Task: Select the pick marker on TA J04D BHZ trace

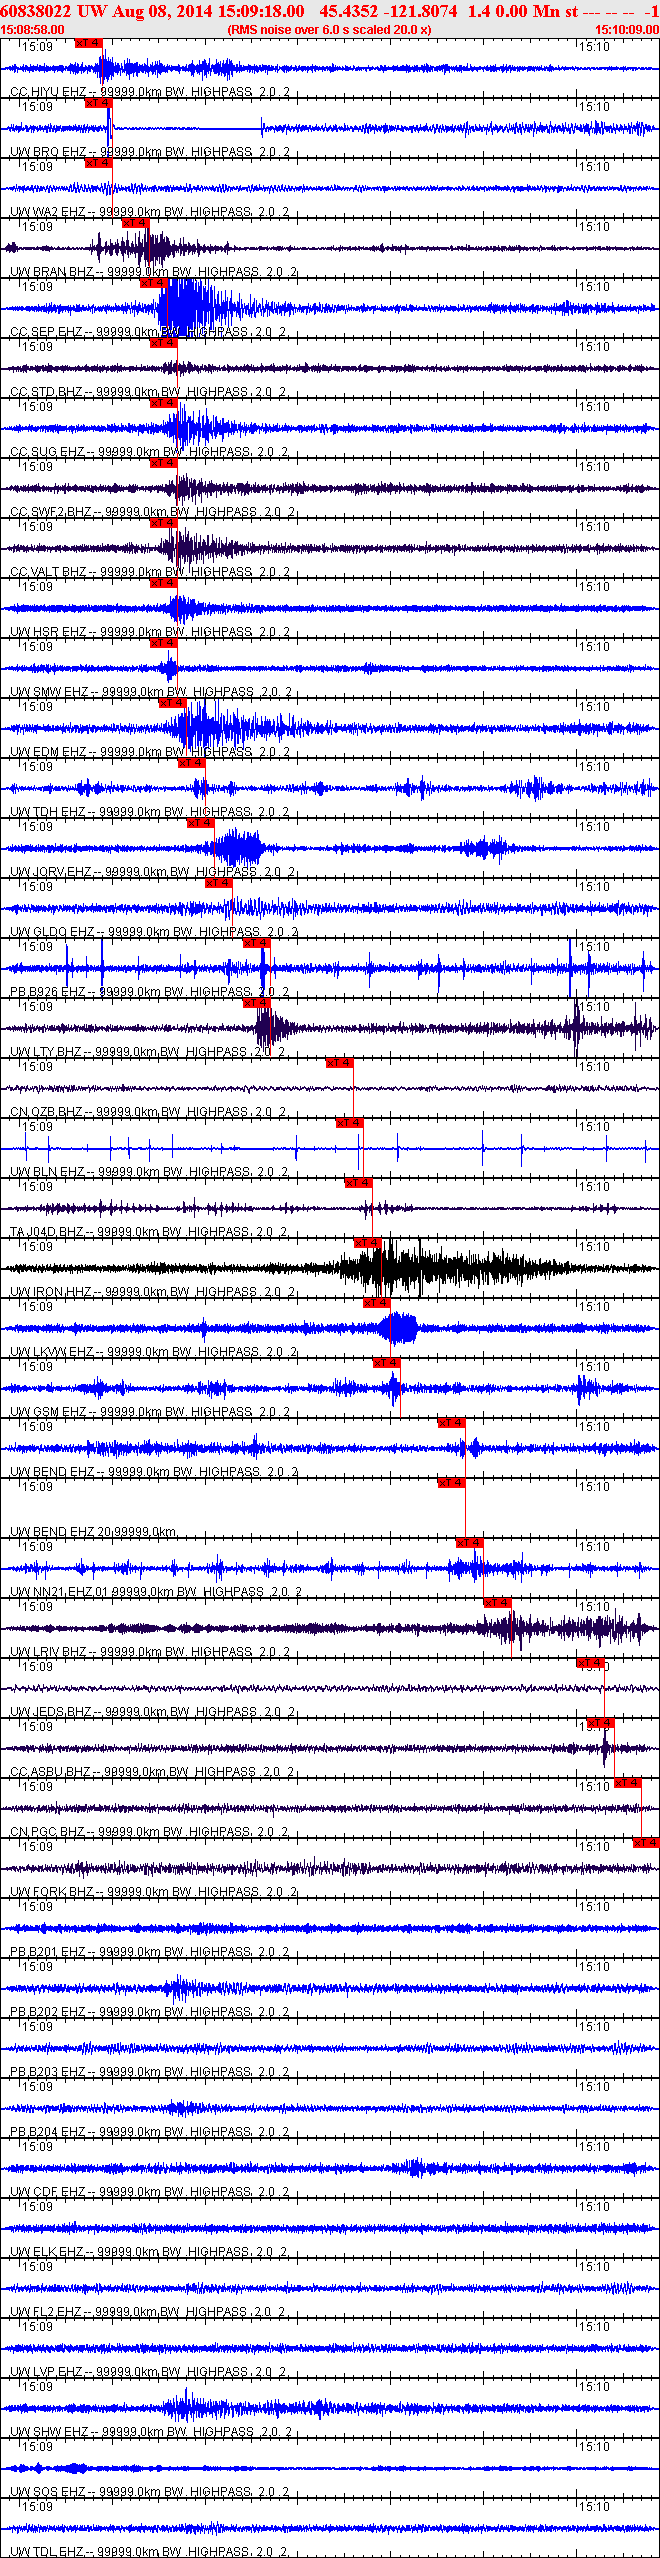Action: click(x=358, y=1183)
